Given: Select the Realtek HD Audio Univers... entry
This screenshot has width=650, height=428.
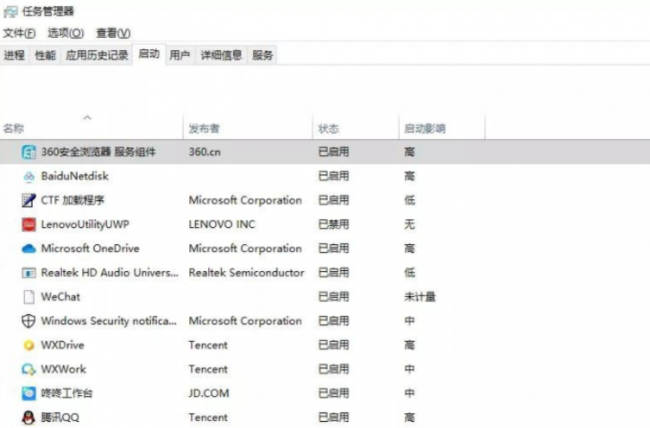Looking at the screenshot, I should (109, 272).
